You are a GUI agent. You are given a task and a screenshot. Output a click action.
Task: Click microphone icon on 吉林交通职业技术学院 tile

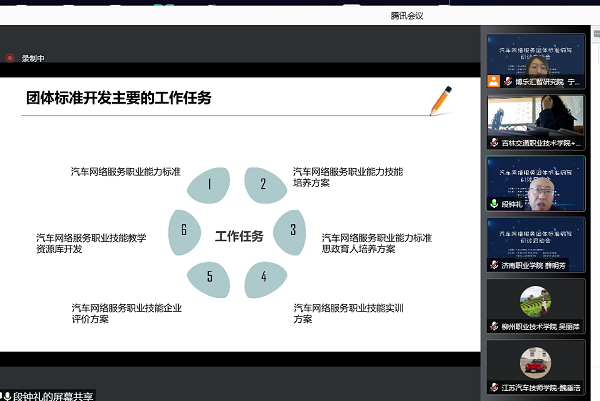pos(493,143)
